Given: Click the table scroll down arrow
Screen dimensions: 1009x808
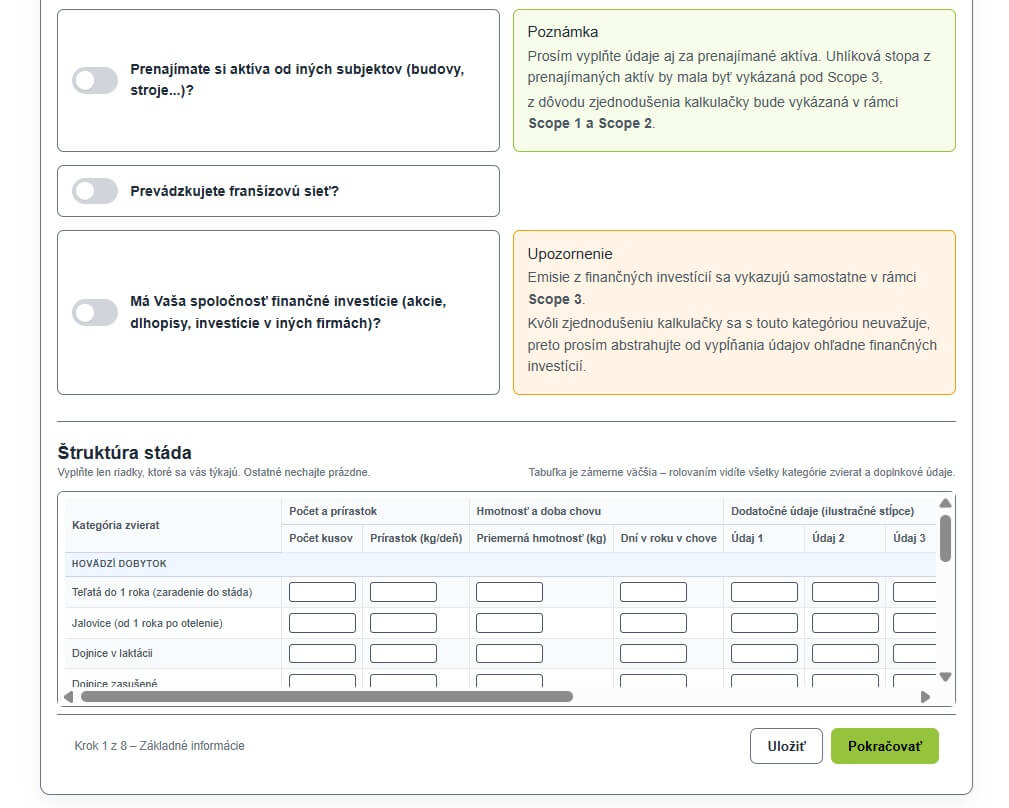Looking at the screenshot, I should pos(945,677).
